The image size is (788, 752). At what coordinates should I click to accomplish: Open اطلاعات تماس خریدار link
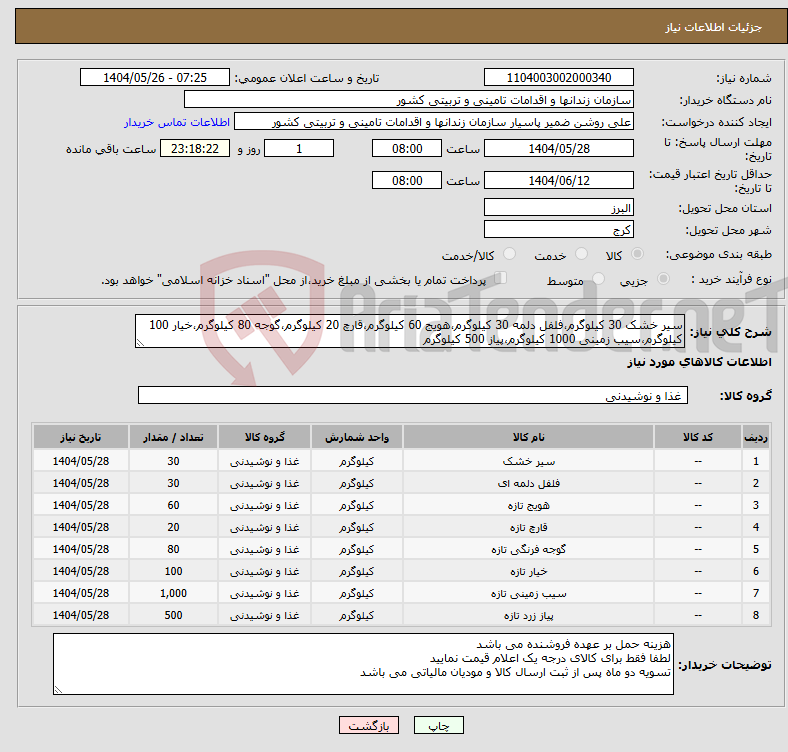click(x=177, y=122)
